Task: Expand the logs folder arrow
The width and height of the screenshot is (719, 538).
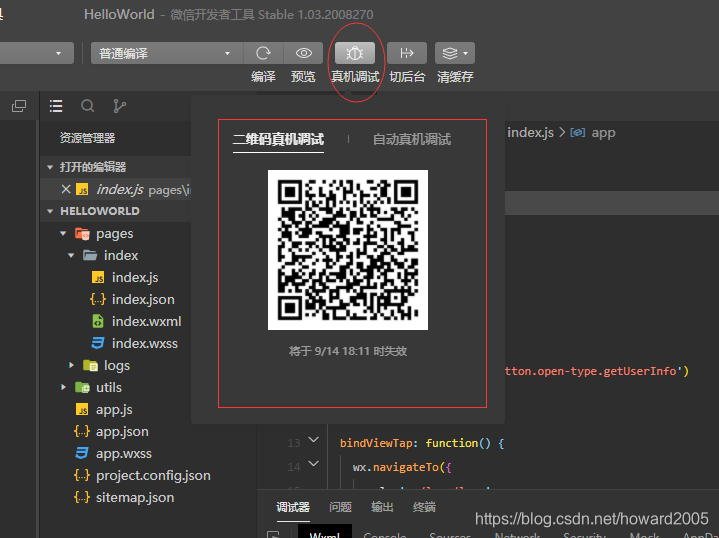Action: (71, 365)
